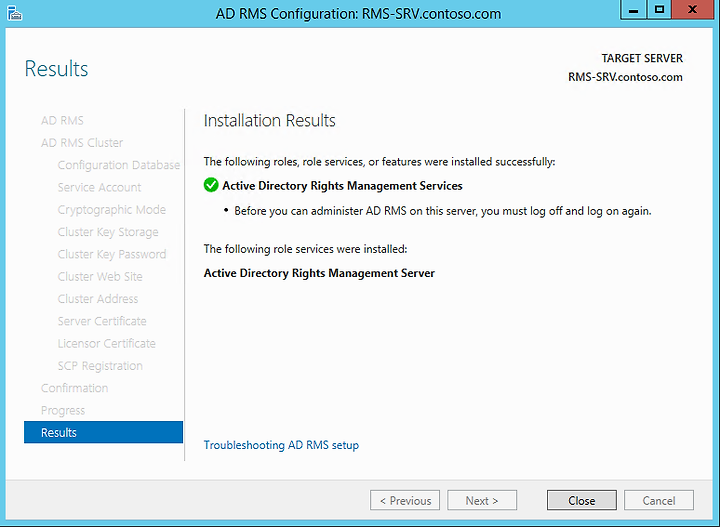Click the AD RMS Configuration window icon
Screen dimensions: 720x527
[x=15, y=13]
